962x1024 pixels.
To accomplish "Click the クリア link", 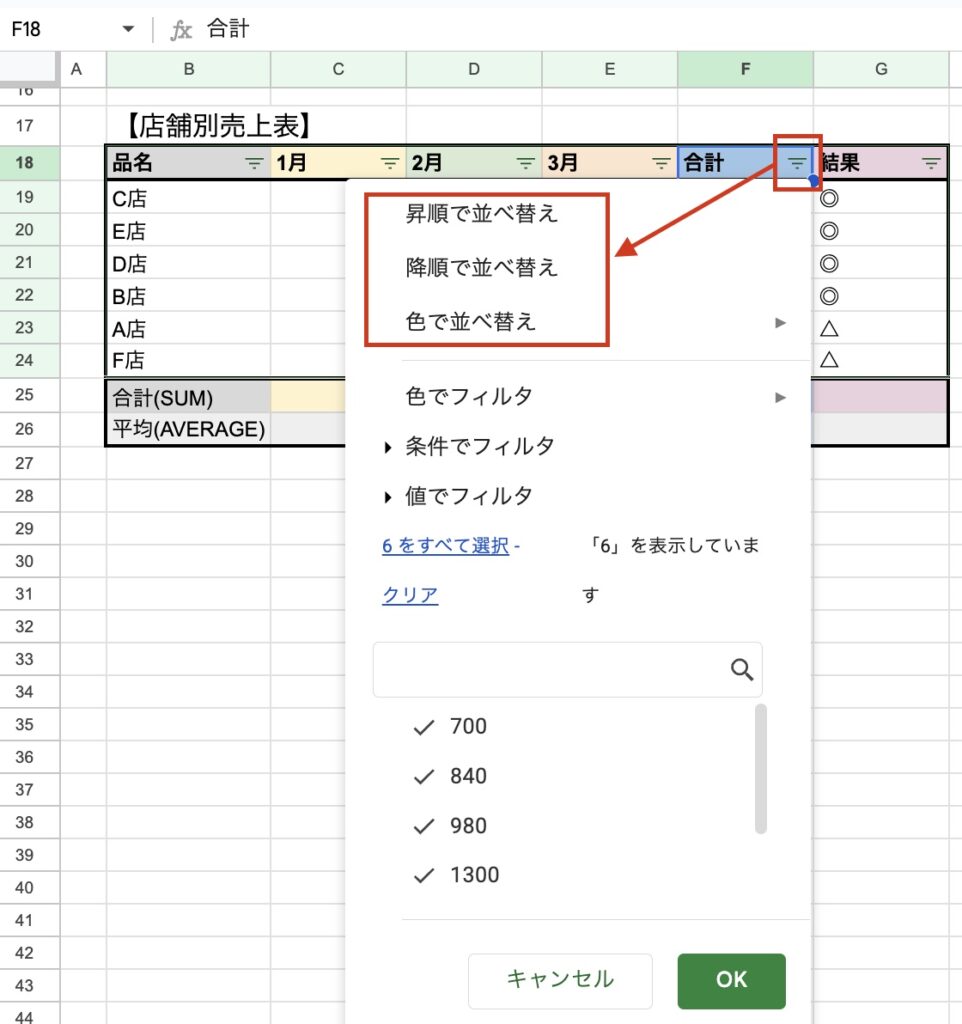I will [410, 596].
